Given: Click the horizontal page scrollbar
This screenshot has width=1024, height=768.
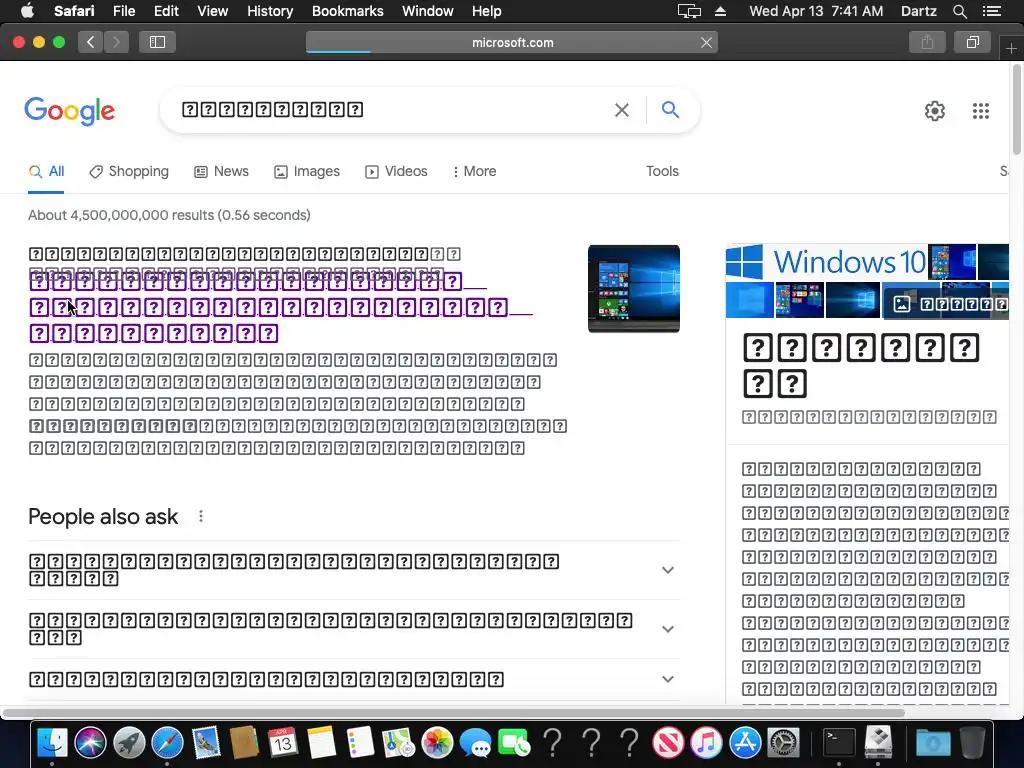Looking at the screenshot, I should pyautogui.click(x=454, y=712).
